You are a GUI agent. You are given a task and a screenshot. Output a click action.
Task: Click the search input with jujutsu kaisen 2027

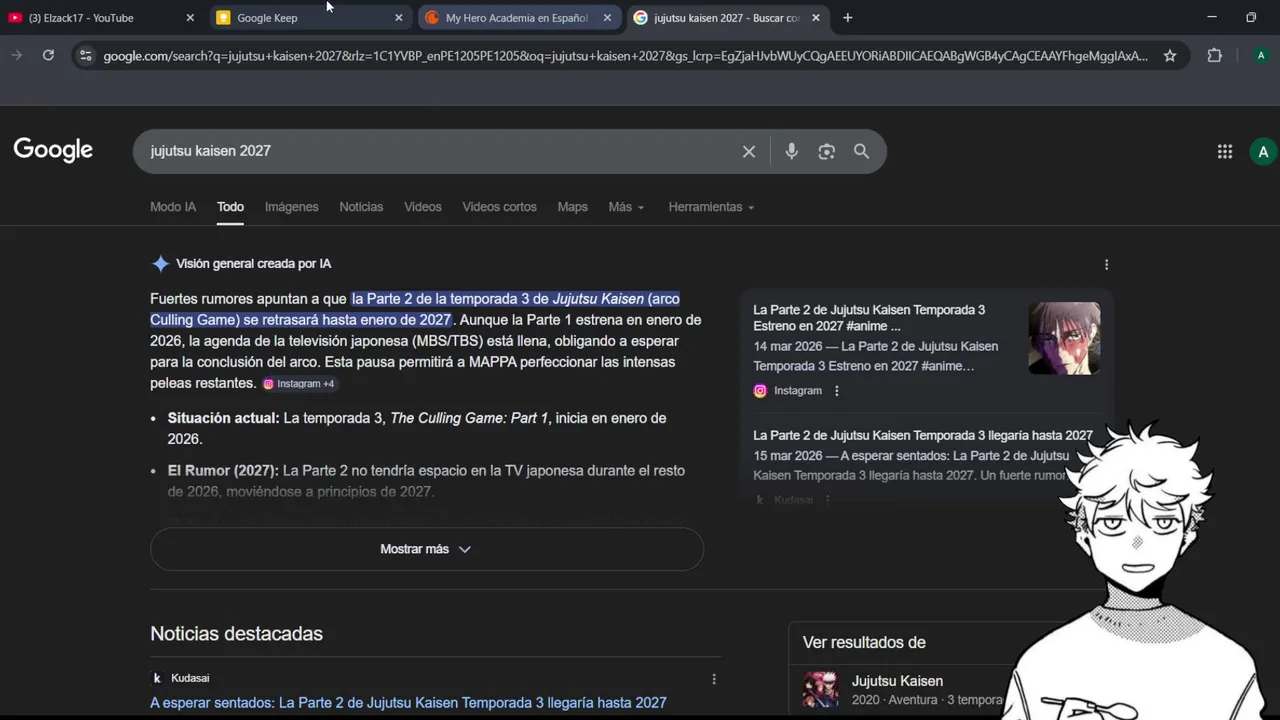[x=440, y=151]
